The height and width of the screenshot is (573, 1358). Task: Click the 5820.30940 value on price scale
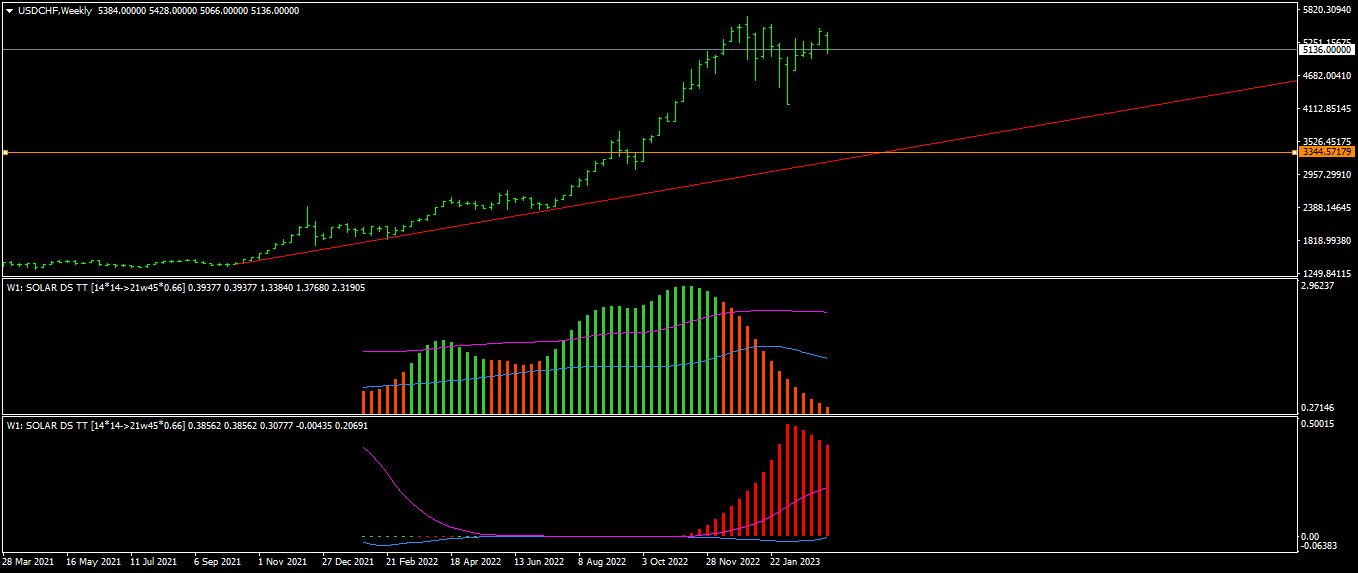(1327, 10)
